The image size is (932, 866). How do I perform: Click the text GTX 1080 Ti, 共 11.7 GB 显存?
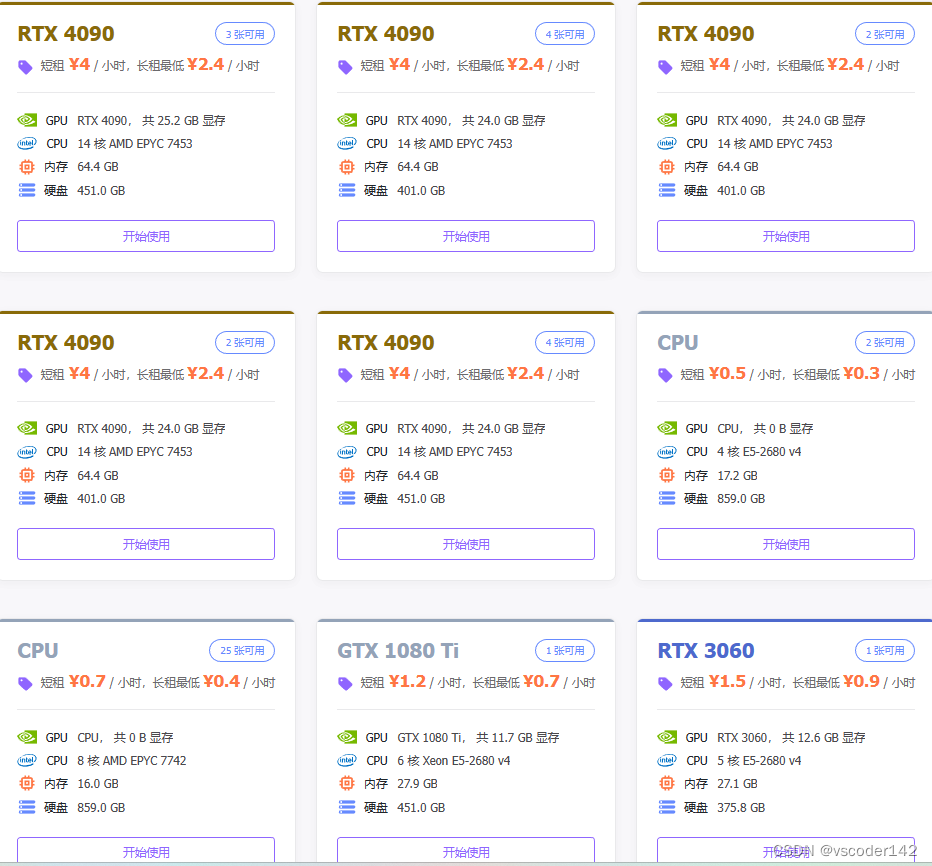coord(478,738)
